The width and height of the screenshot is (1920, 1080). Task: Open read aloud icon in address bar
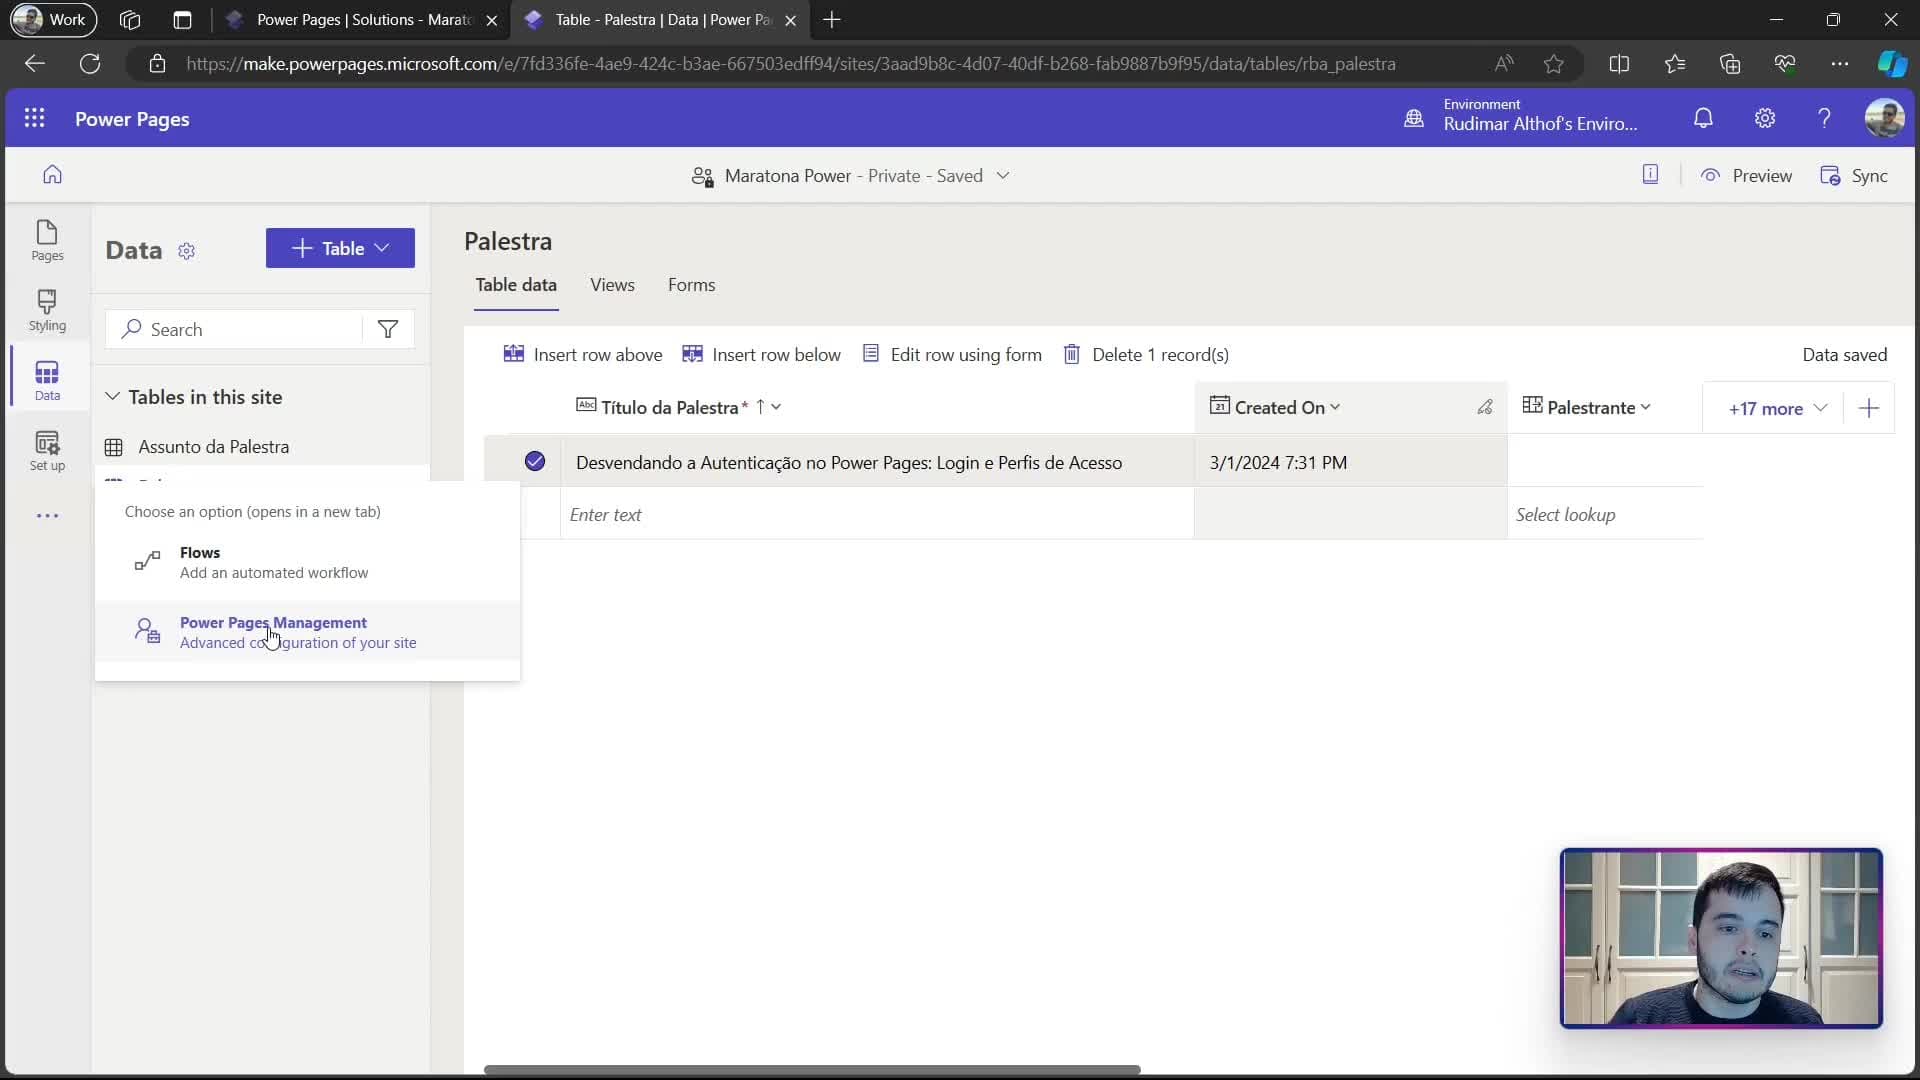tap(1503, 64)
